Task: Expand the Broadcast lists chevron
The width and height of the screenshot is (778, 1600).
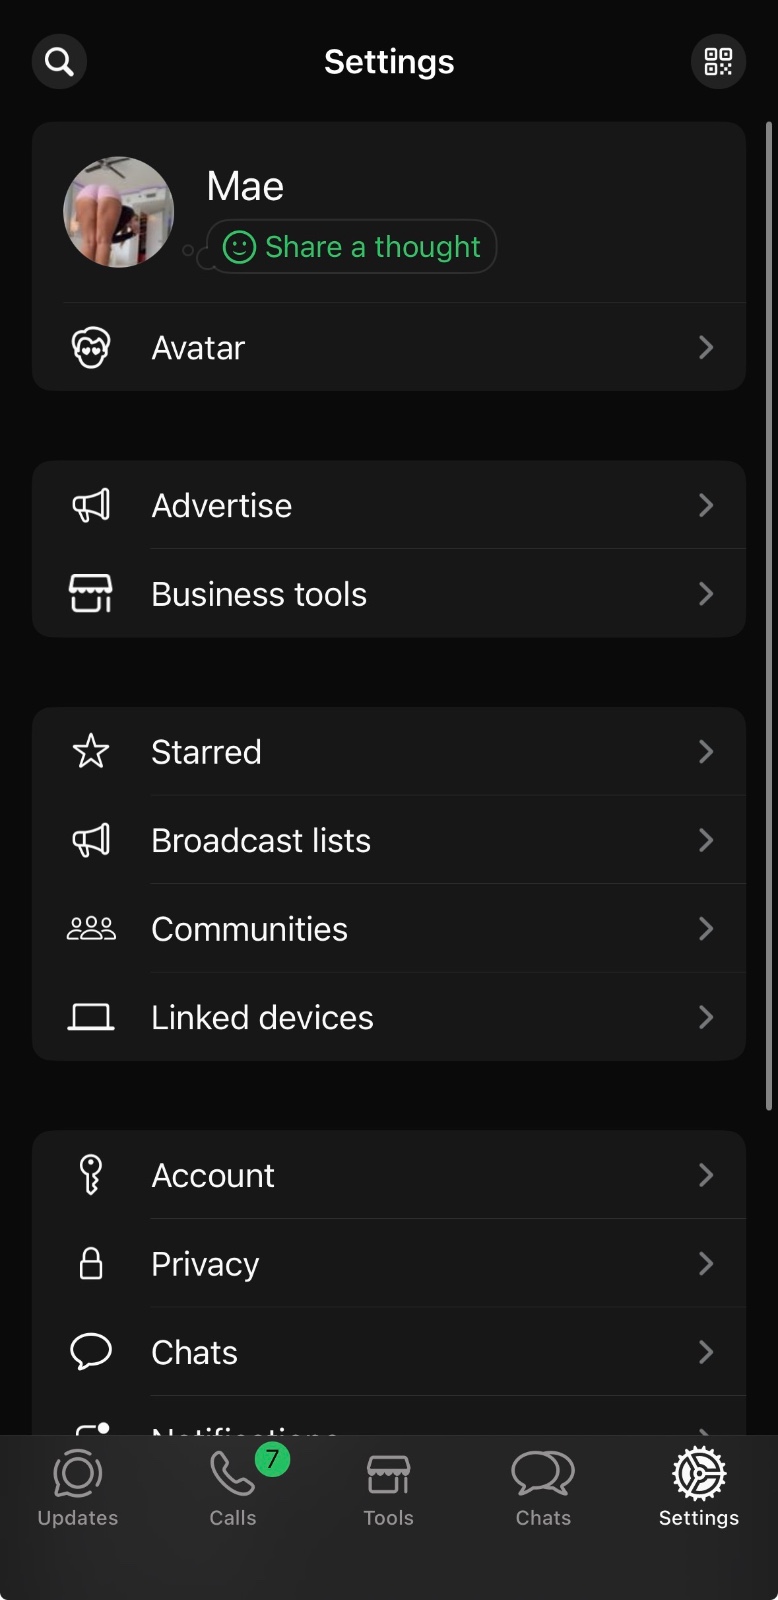Action: (706, 840)
